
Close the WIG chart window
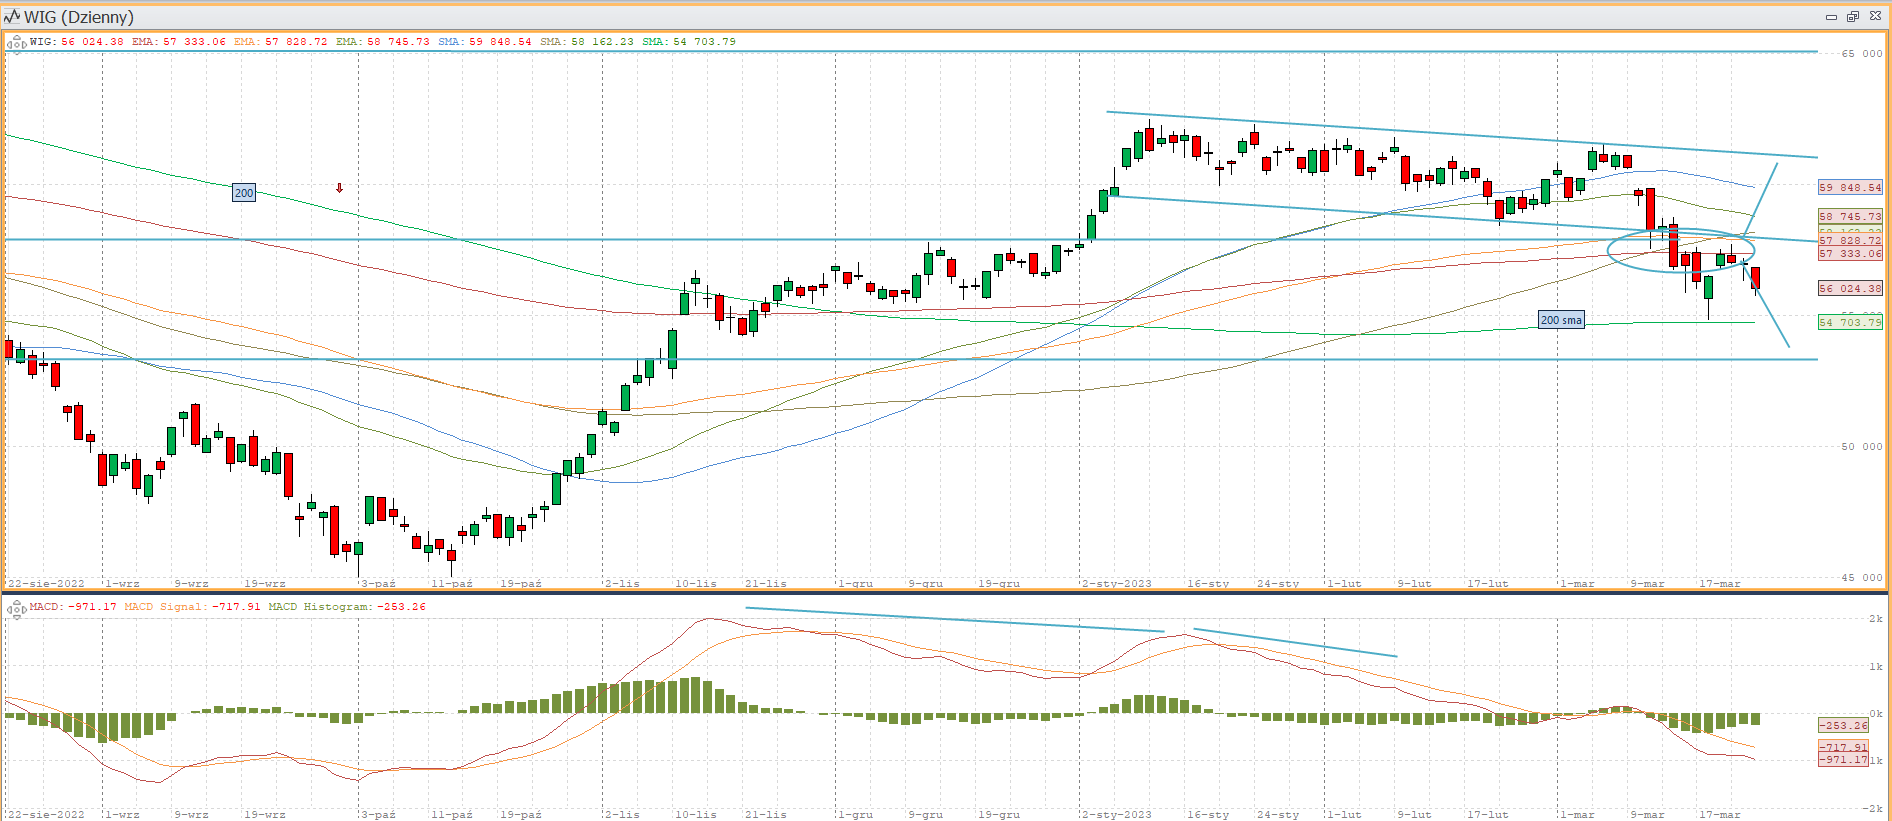click(x=1875, y=17)
